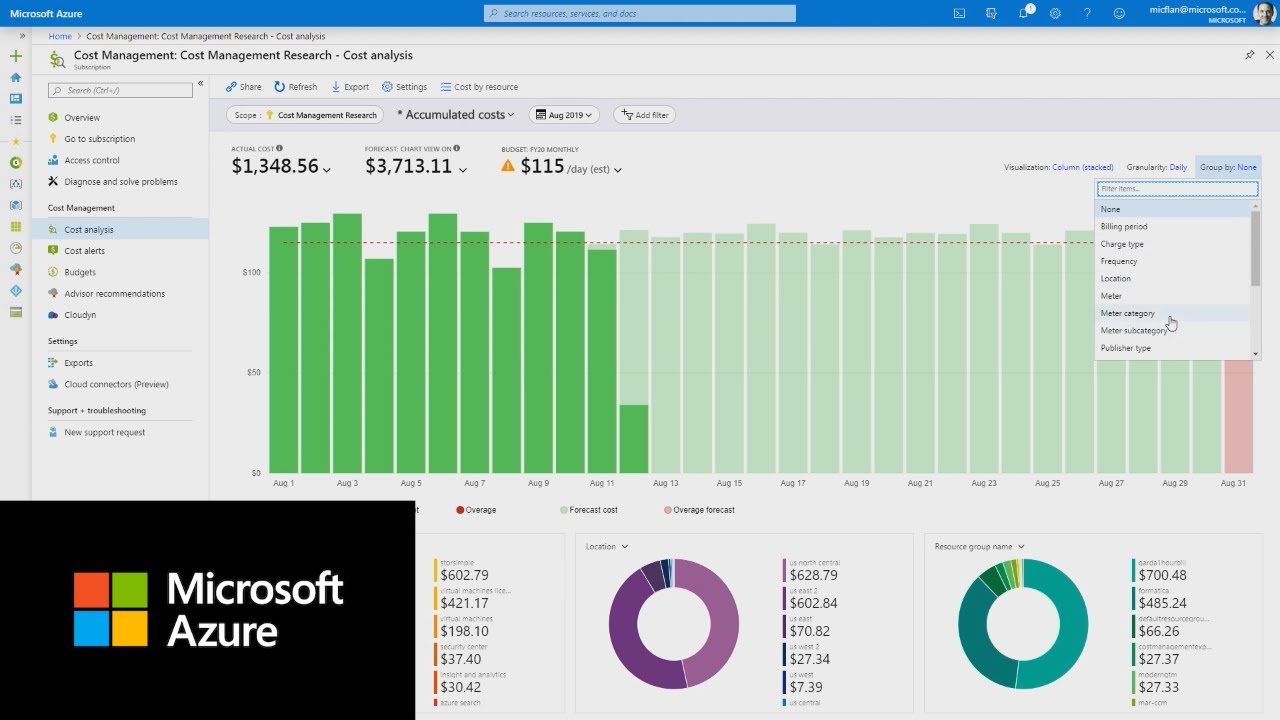Expand the Budget $115 per day chevron
1280x720 pixels.
click(x=618, y=170)
